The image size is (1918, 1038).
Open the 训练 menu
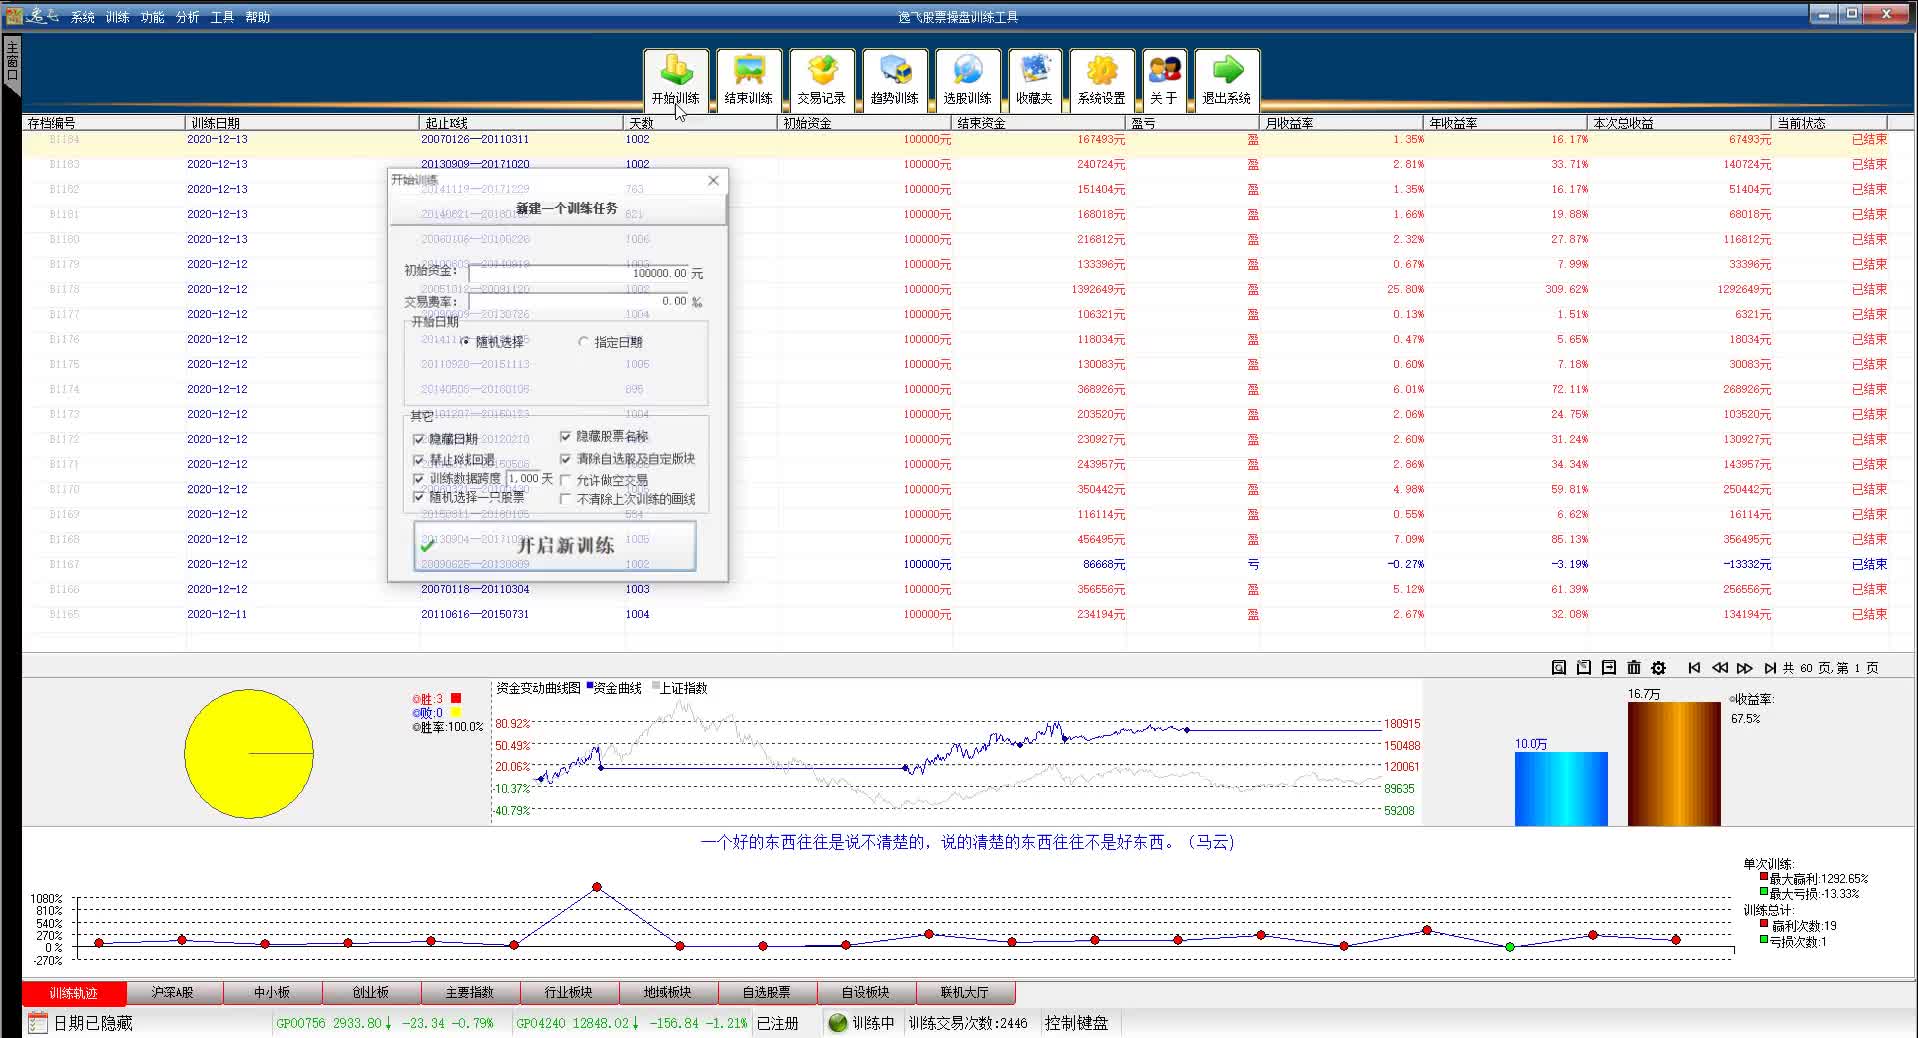tap(118, 17)
